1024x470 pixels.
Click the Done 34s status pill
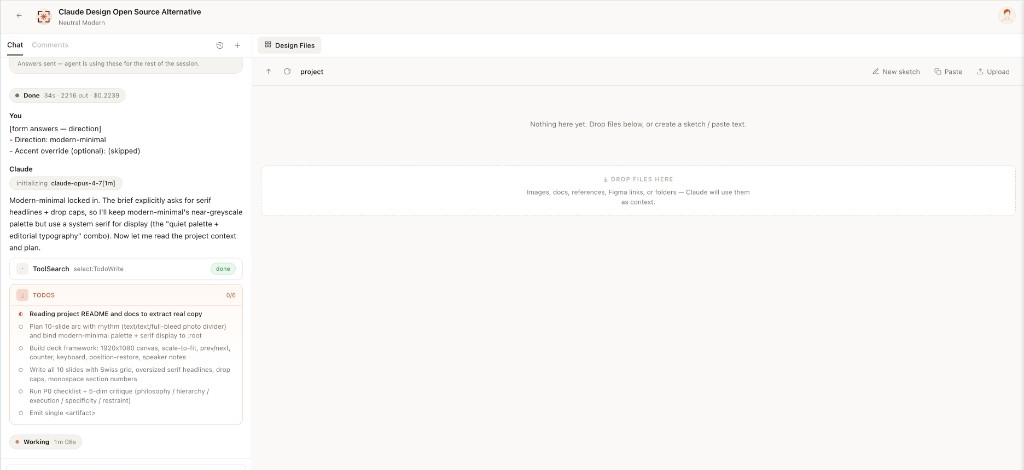pos(67,95)
